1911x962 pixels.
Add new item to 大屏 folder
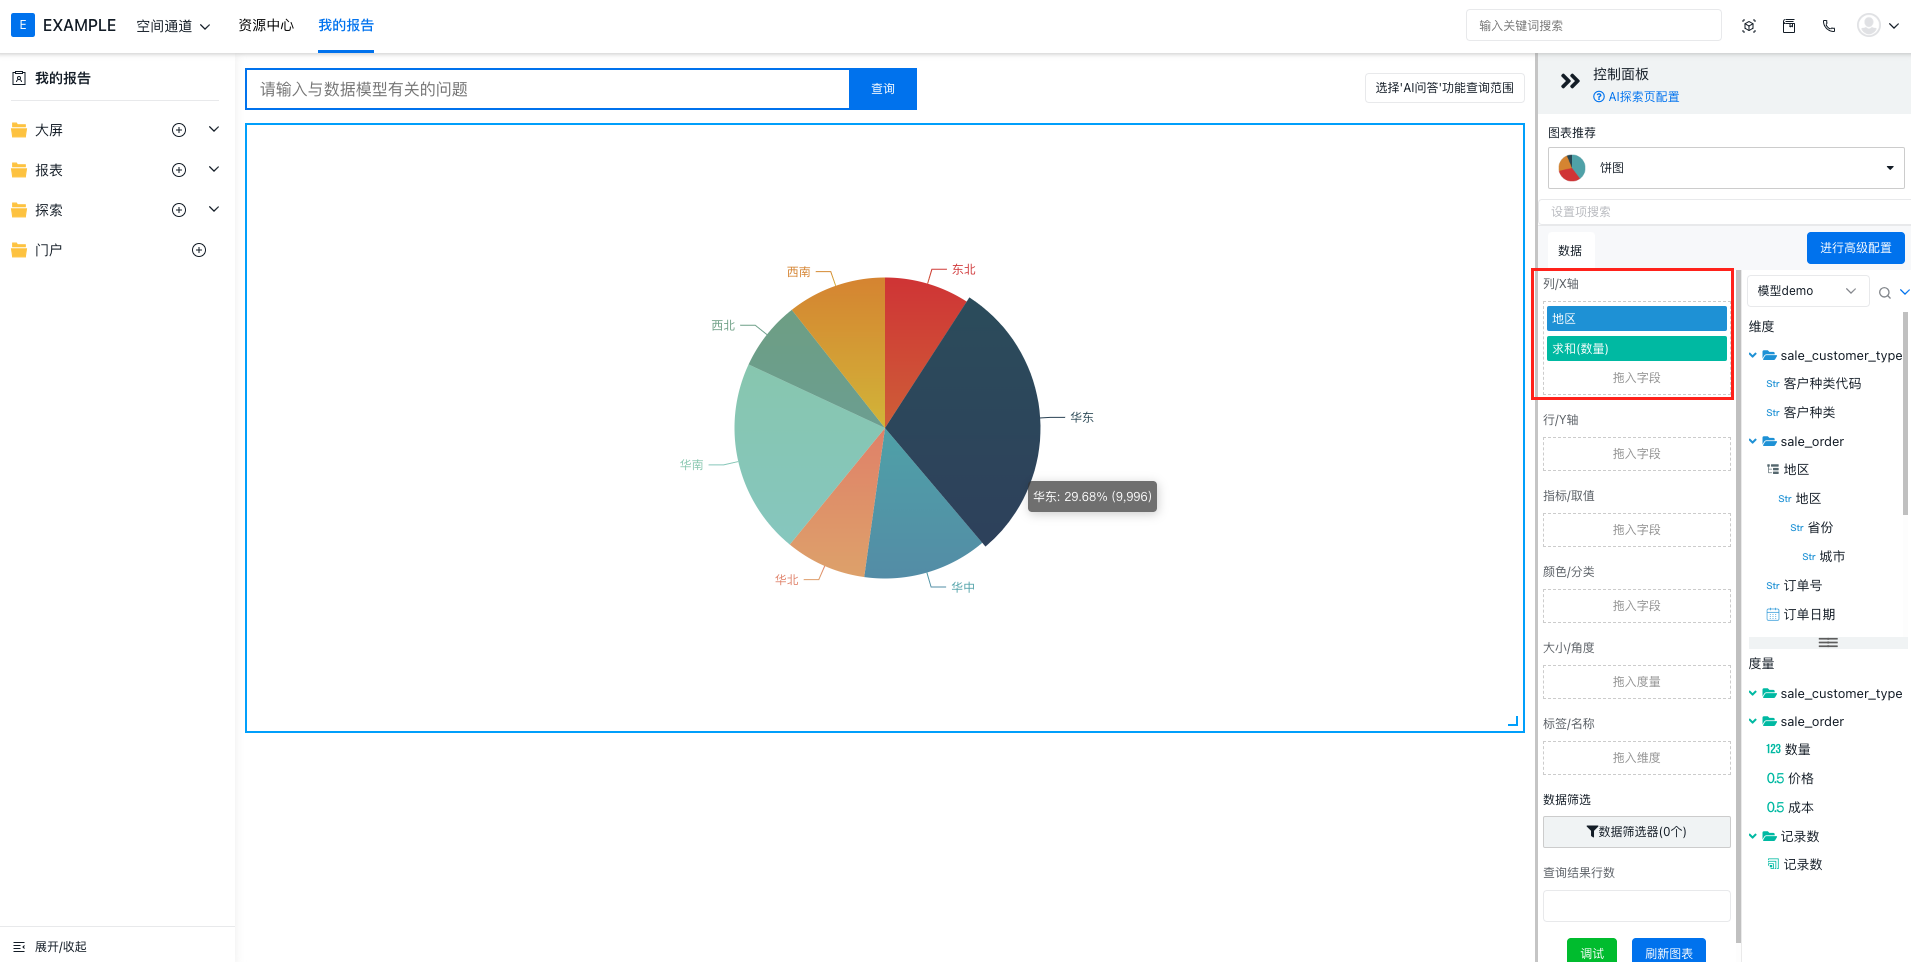(x=179, y=130)
